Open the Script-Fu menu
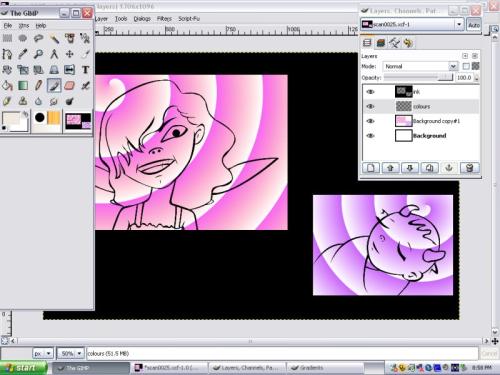 click(189, 19)
